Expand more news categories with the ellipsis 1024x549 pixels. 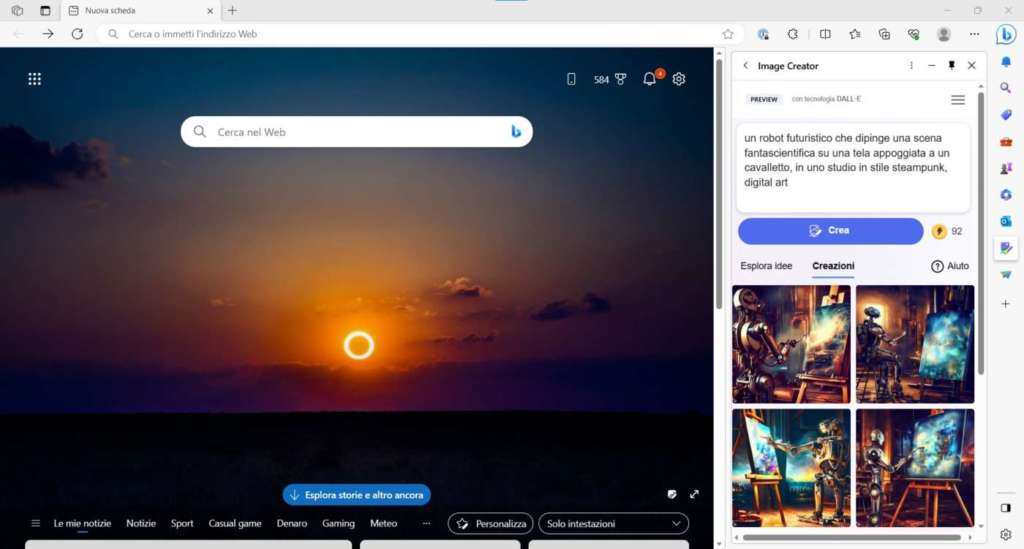coord(427,523)
